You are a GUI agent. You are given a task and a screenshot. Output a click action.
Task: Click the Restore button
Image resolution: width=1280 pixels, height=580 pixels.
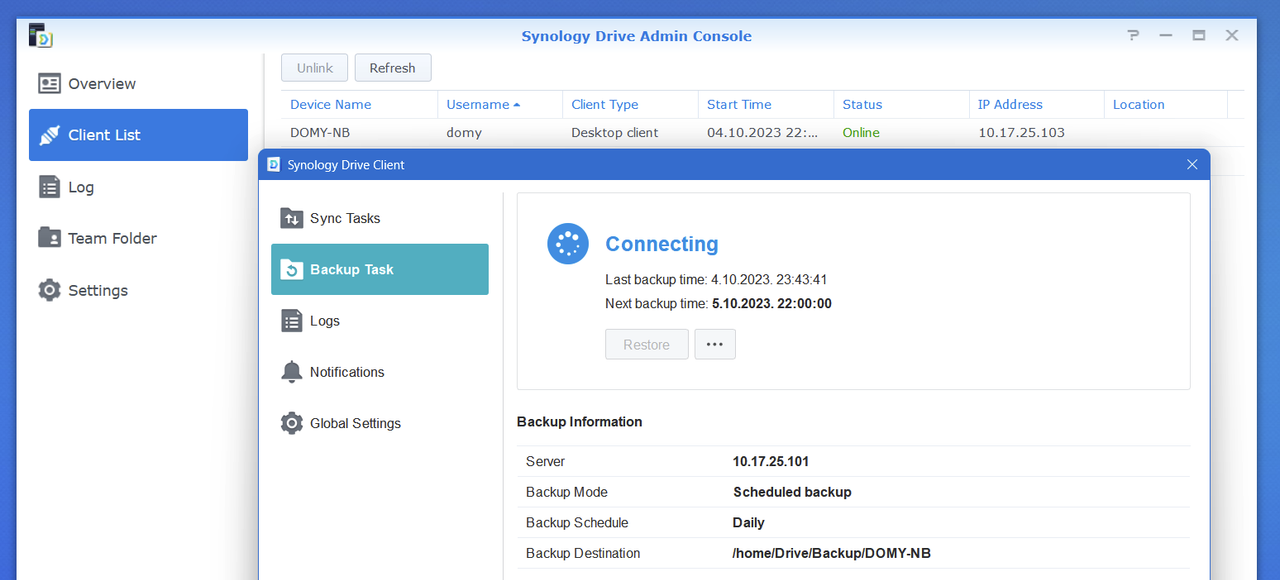pyautogui.click(x=647, y=344)
